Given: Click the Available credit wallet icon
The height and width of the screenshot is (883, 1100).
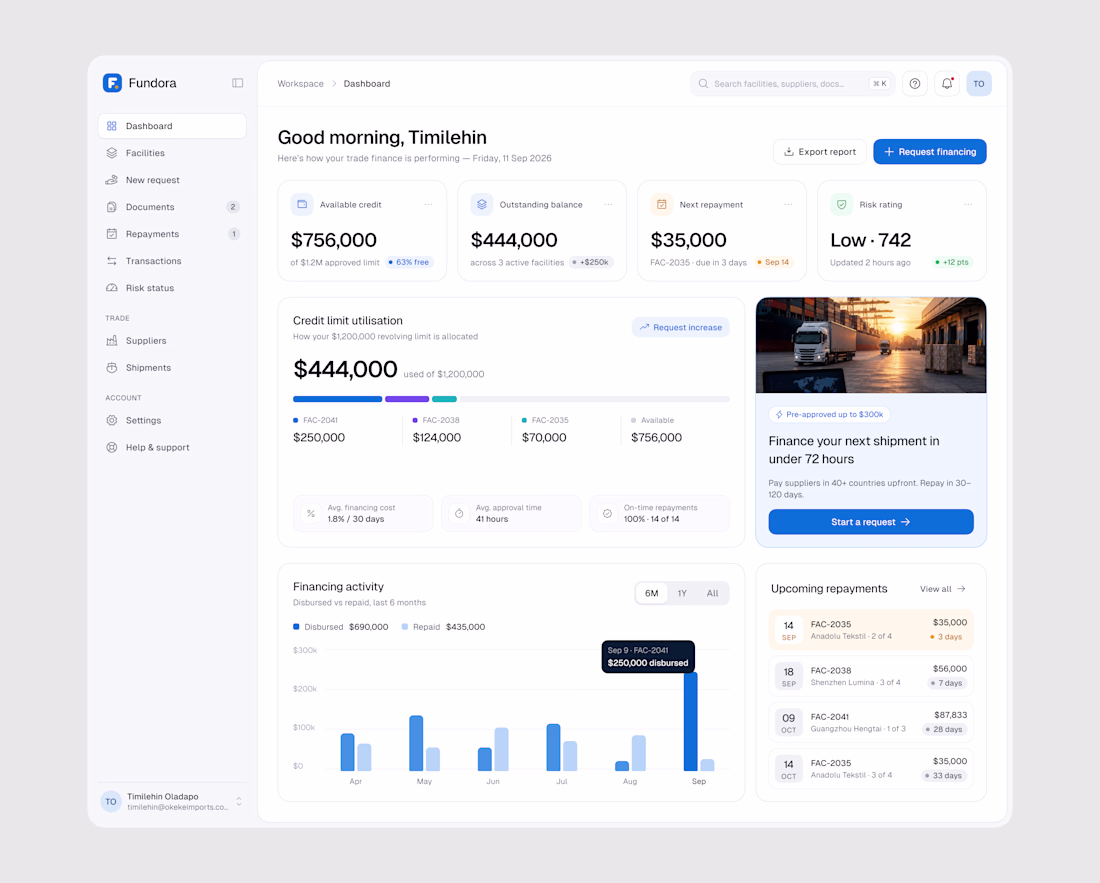Looking at the screenshot, I should point(302,204).
